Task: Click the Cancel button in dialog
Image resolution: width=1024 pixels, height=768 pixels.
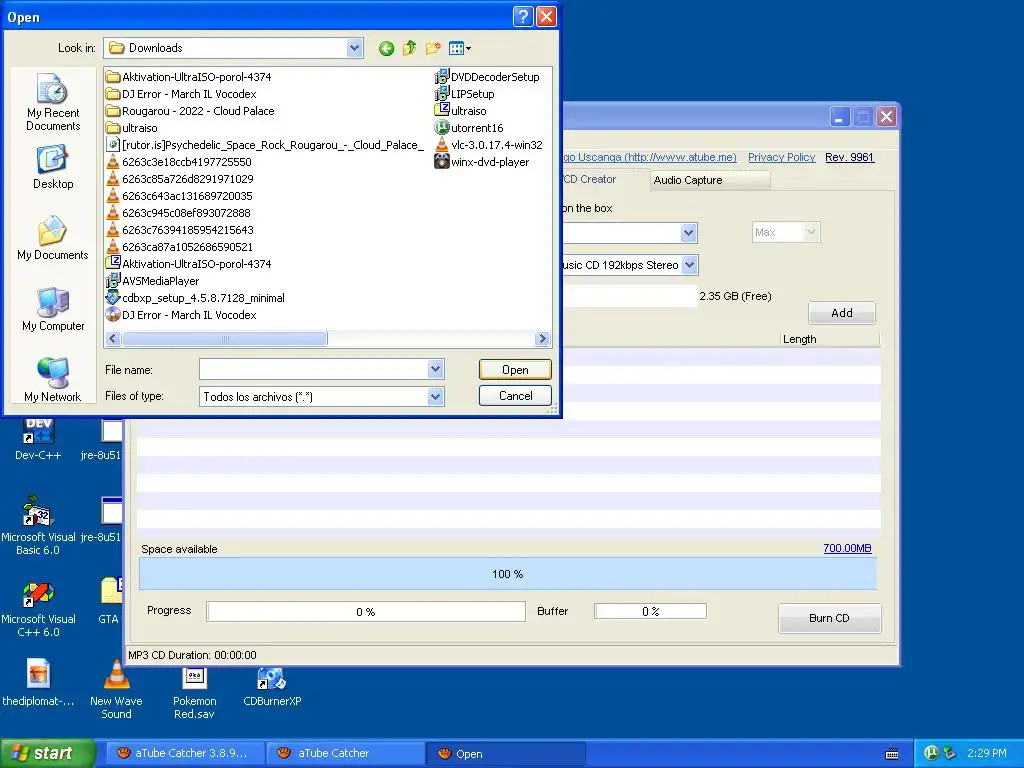Action: point(515,396)
